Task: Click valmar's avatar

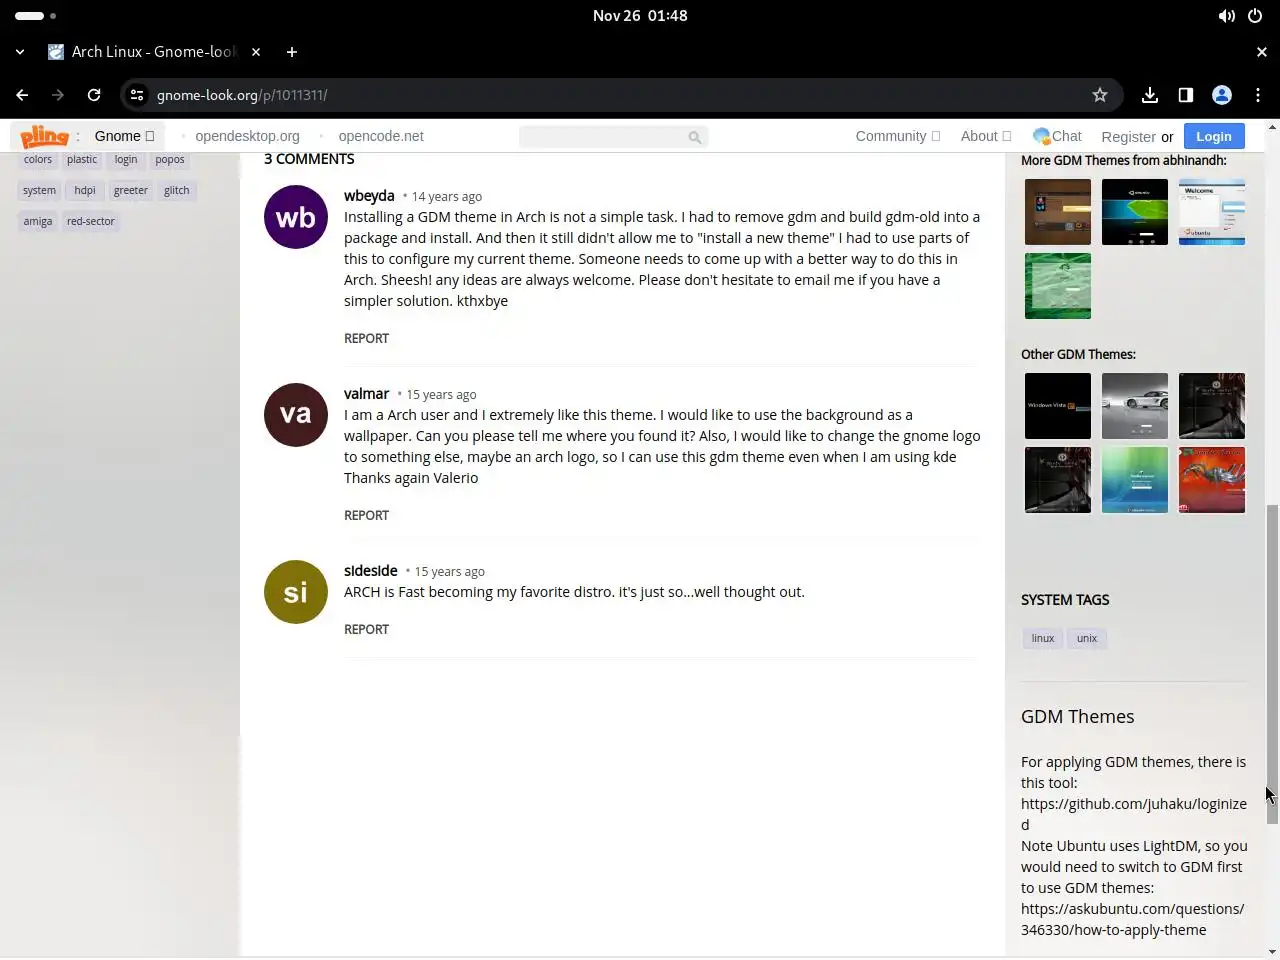Action: (296, 414)
